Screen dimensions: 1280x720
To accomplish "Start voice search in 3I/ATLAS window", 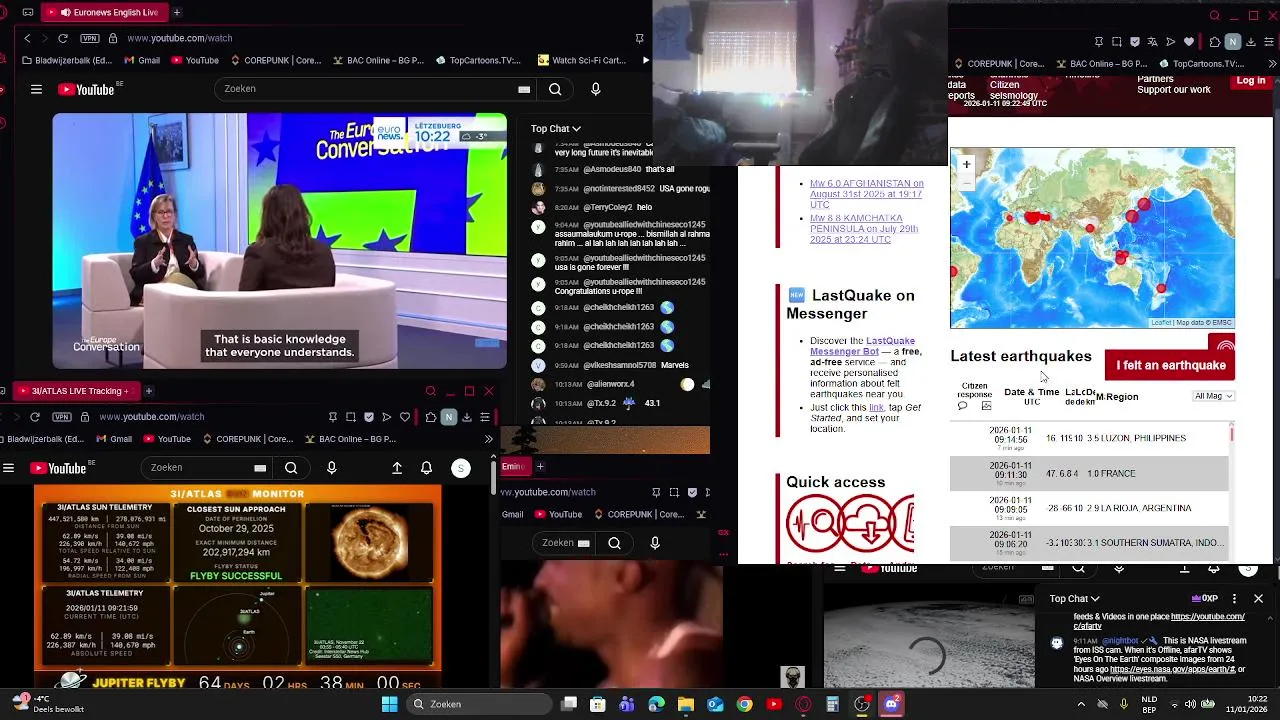I will (331, 468).
